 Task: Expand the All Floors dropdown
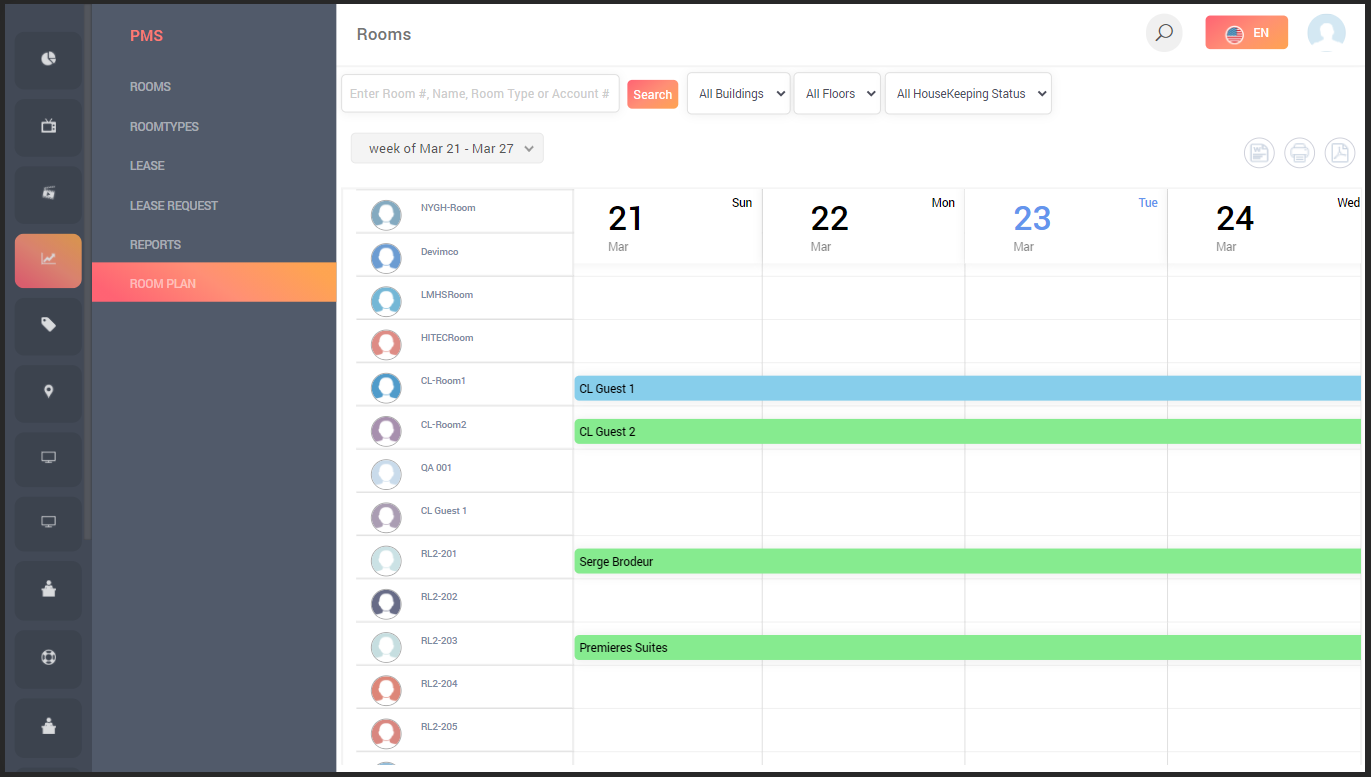click(837, 94)
